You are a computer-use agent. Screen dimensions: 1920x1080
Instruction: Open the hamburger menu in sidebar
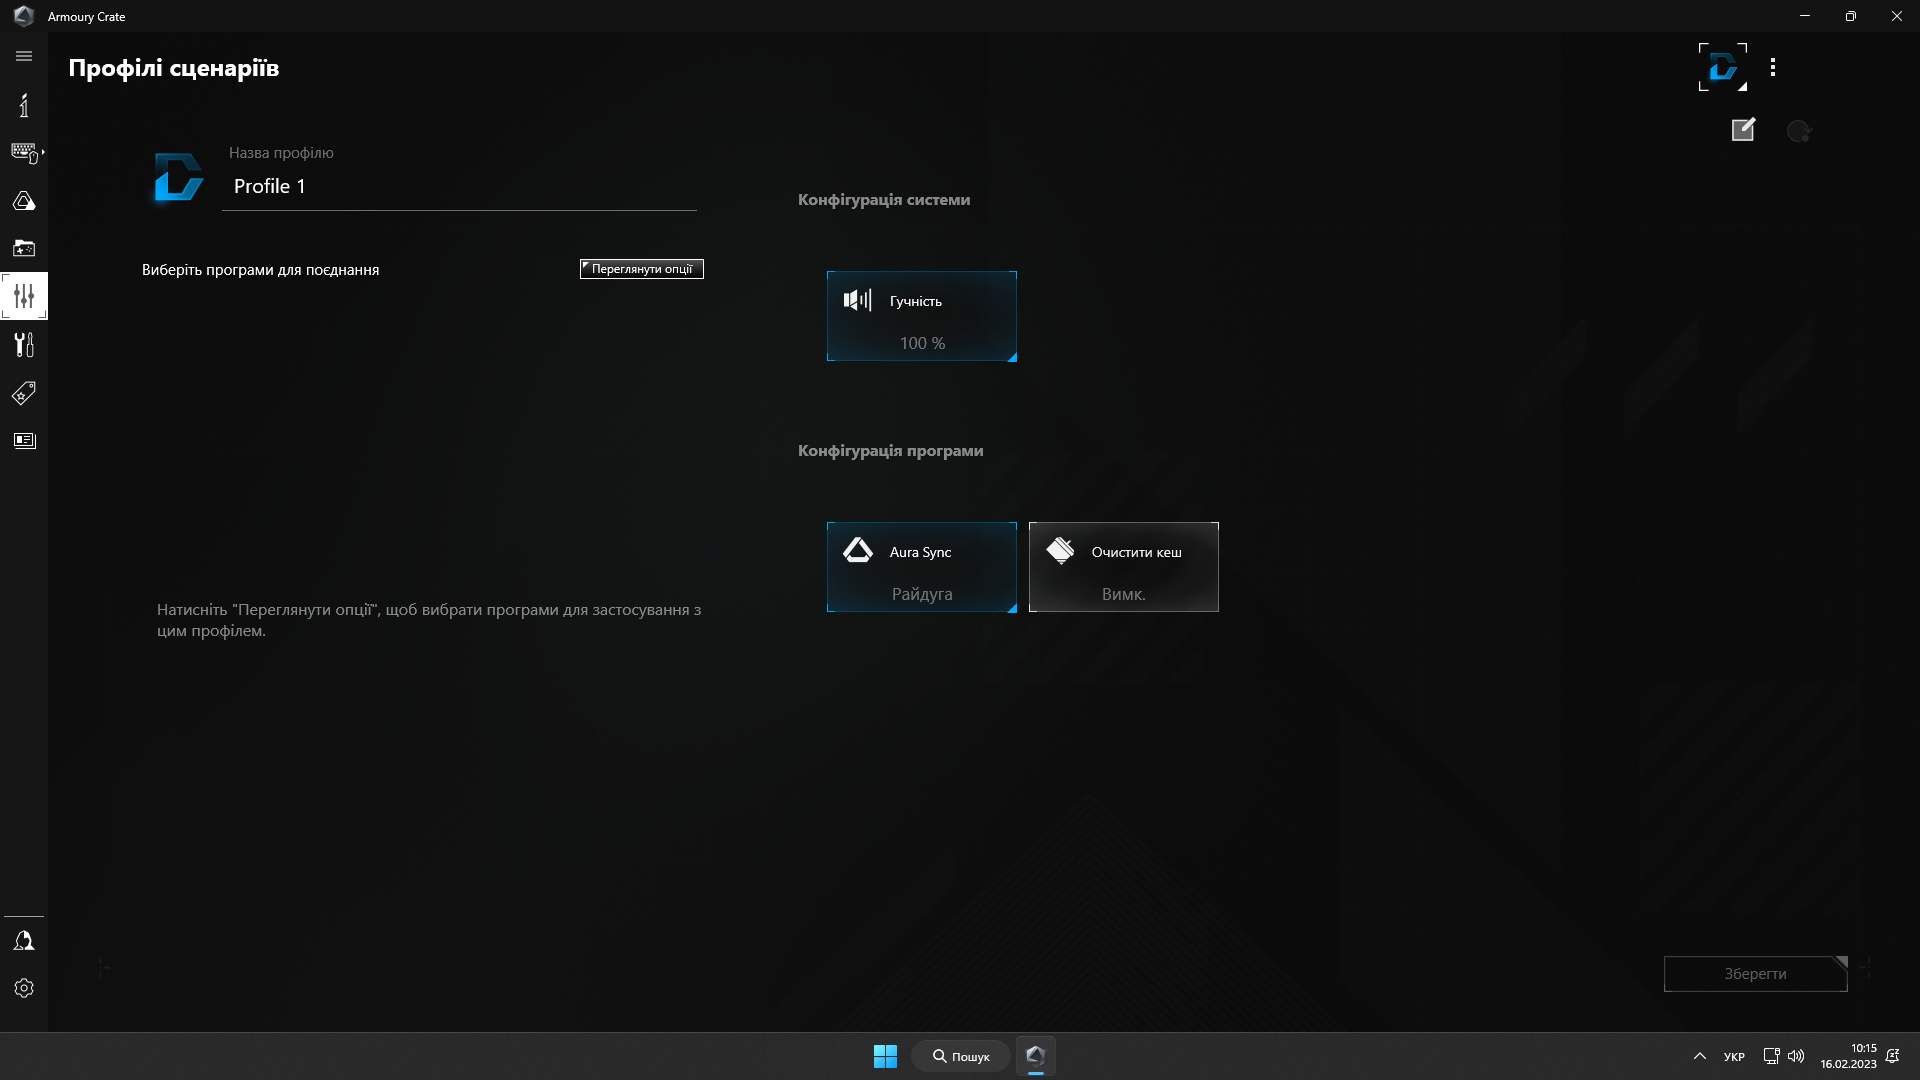coord(24,56)
